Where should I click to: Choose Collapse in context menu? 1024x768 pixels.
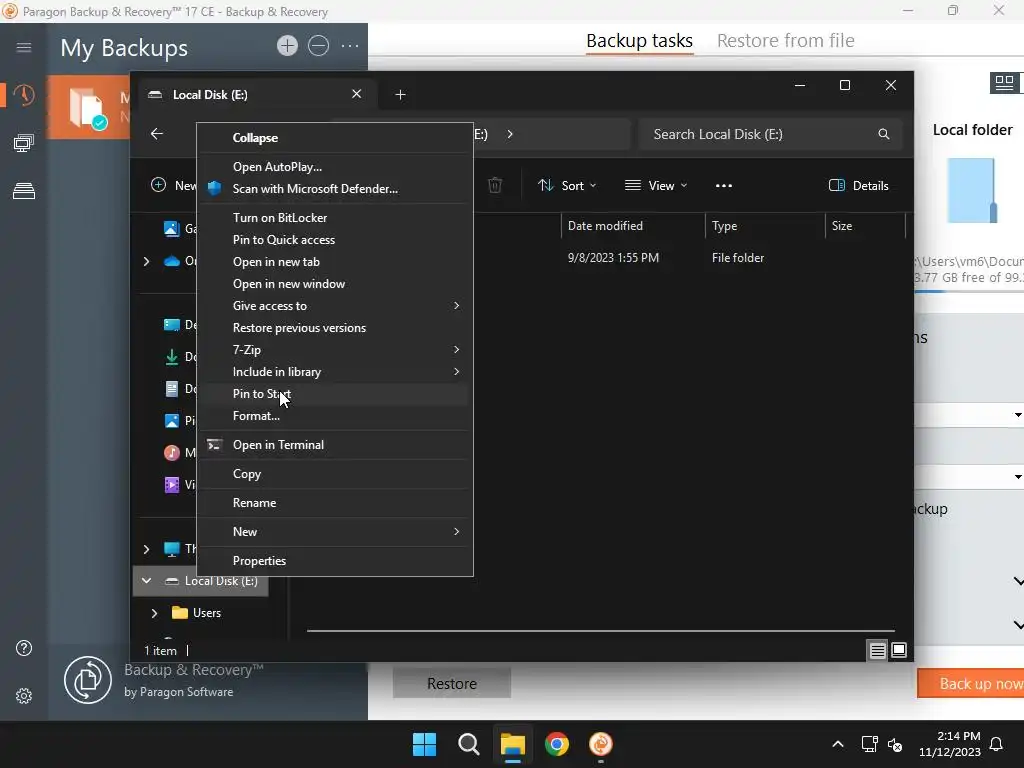(x=335, y=138)
